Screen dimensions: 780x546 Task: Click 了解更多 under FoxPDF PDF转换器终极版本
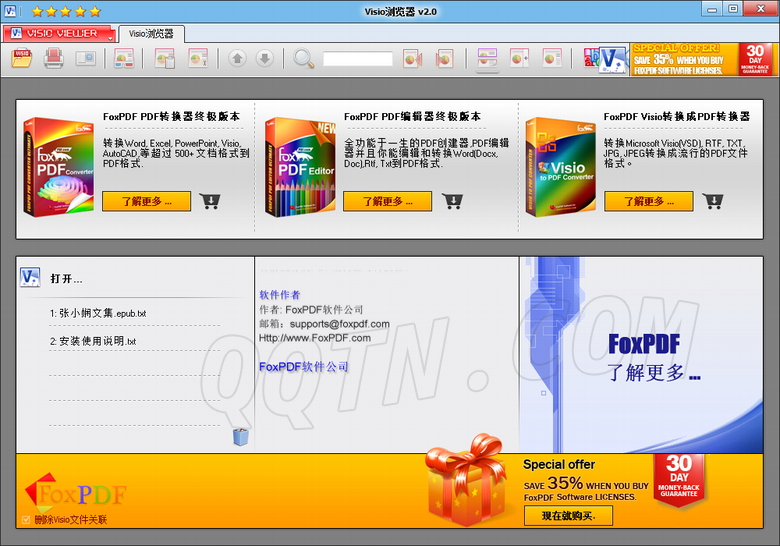pyautogui.click(x=147, y=201)
